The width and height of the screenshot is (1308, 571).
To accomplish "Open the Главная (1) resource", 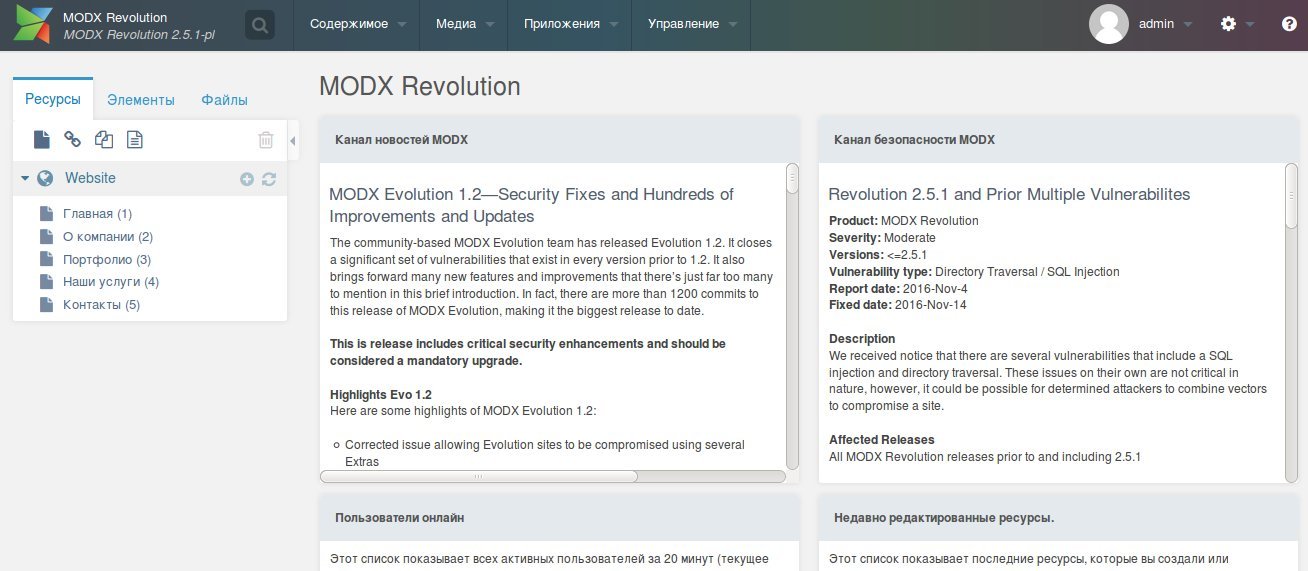I will (97, 214).
